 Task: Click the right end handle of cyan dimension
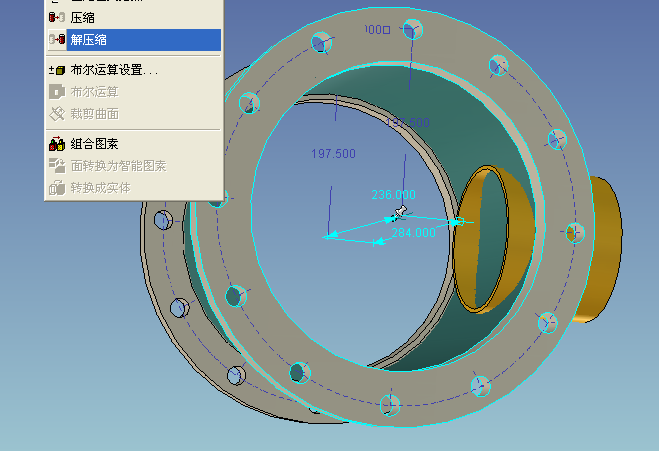pyautogui.click(x=458, y=221)
